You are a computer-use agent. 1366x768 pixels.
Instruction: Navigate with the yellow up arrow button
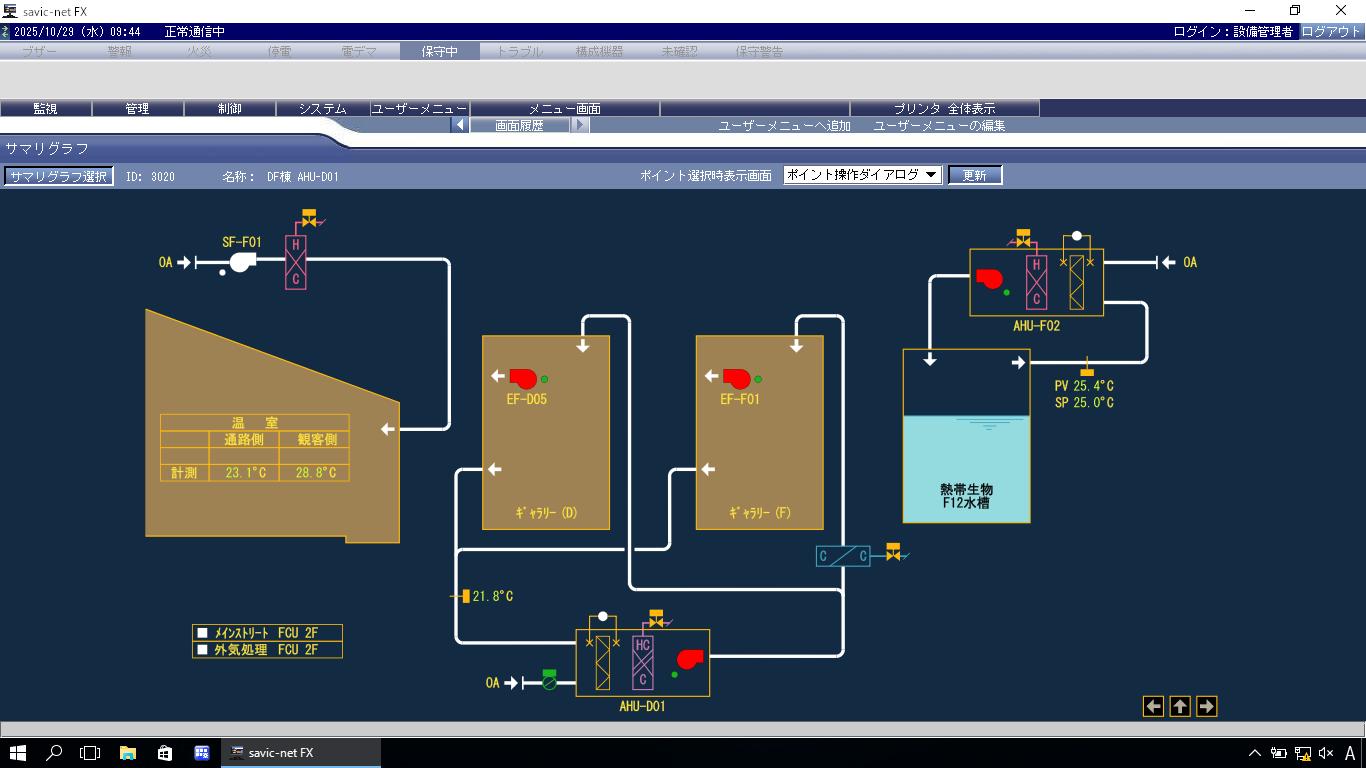point(1180,706)
